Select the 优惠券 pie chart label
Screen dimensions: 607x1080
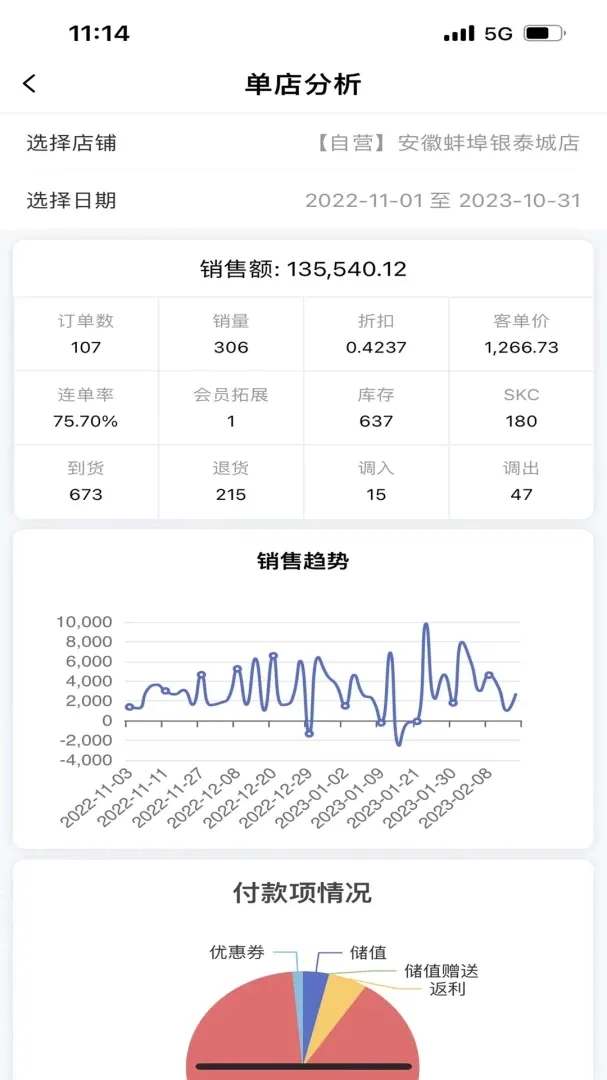tap(237, 953)
